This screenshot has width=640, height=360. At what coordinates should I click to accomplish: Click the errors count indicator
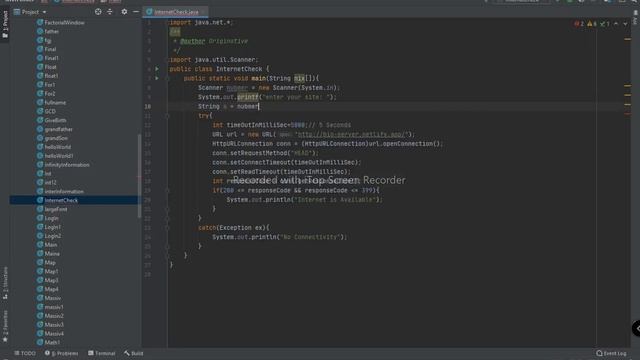point(579,24)
